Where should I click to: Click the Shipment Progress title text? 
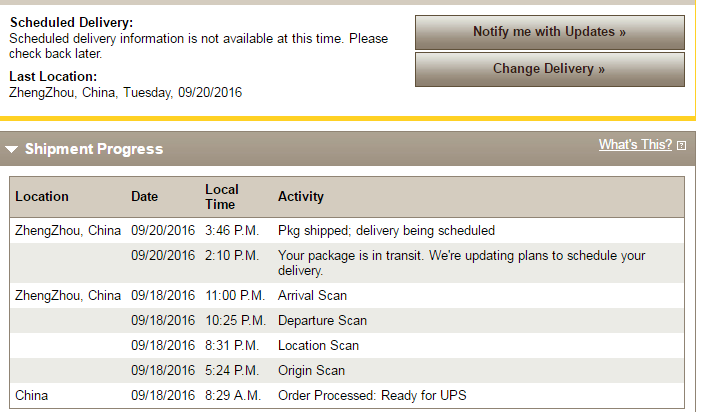[94, 150]
